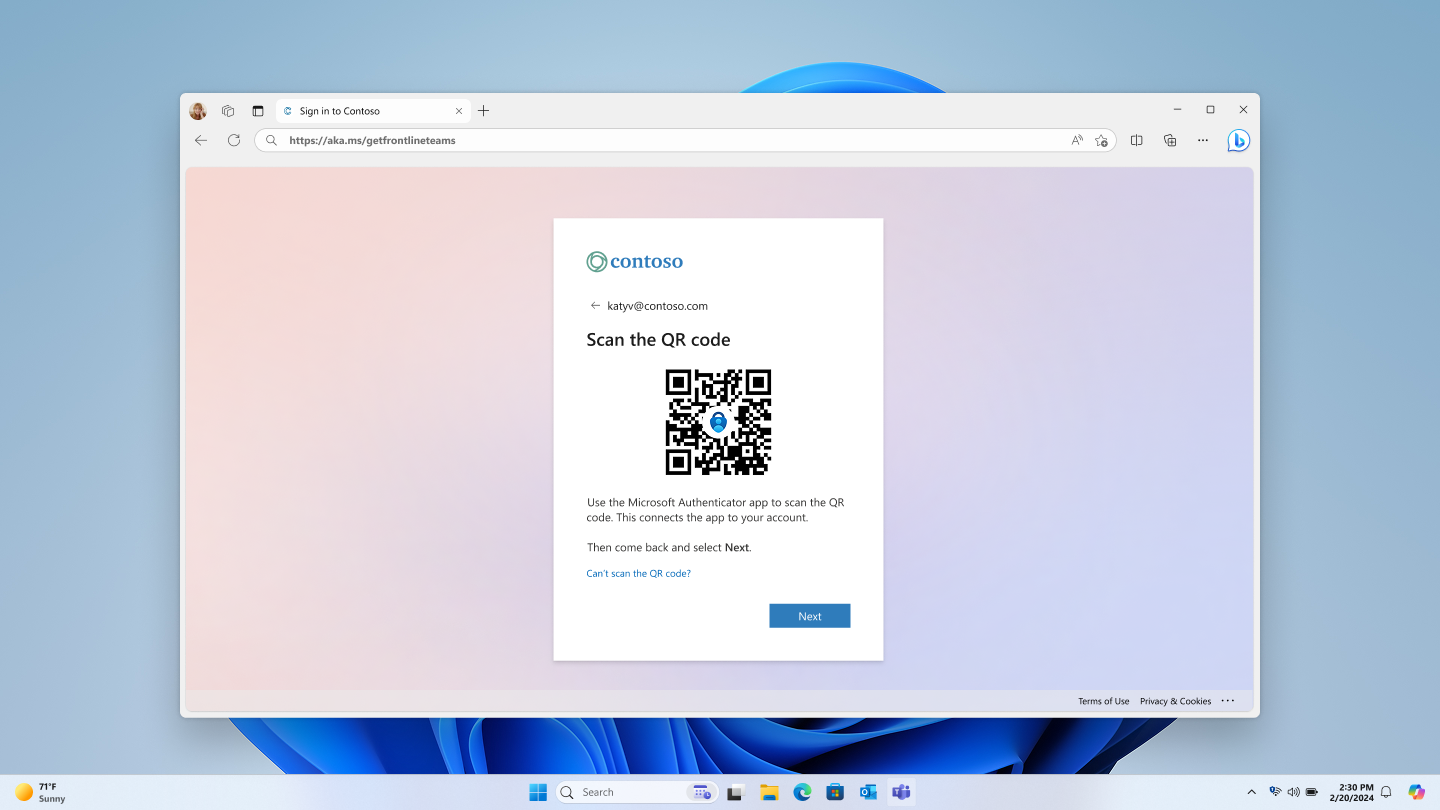The image size is (1440, 810).
Task: Open volume control in system tray
Action: click(x=1293, y=792)
